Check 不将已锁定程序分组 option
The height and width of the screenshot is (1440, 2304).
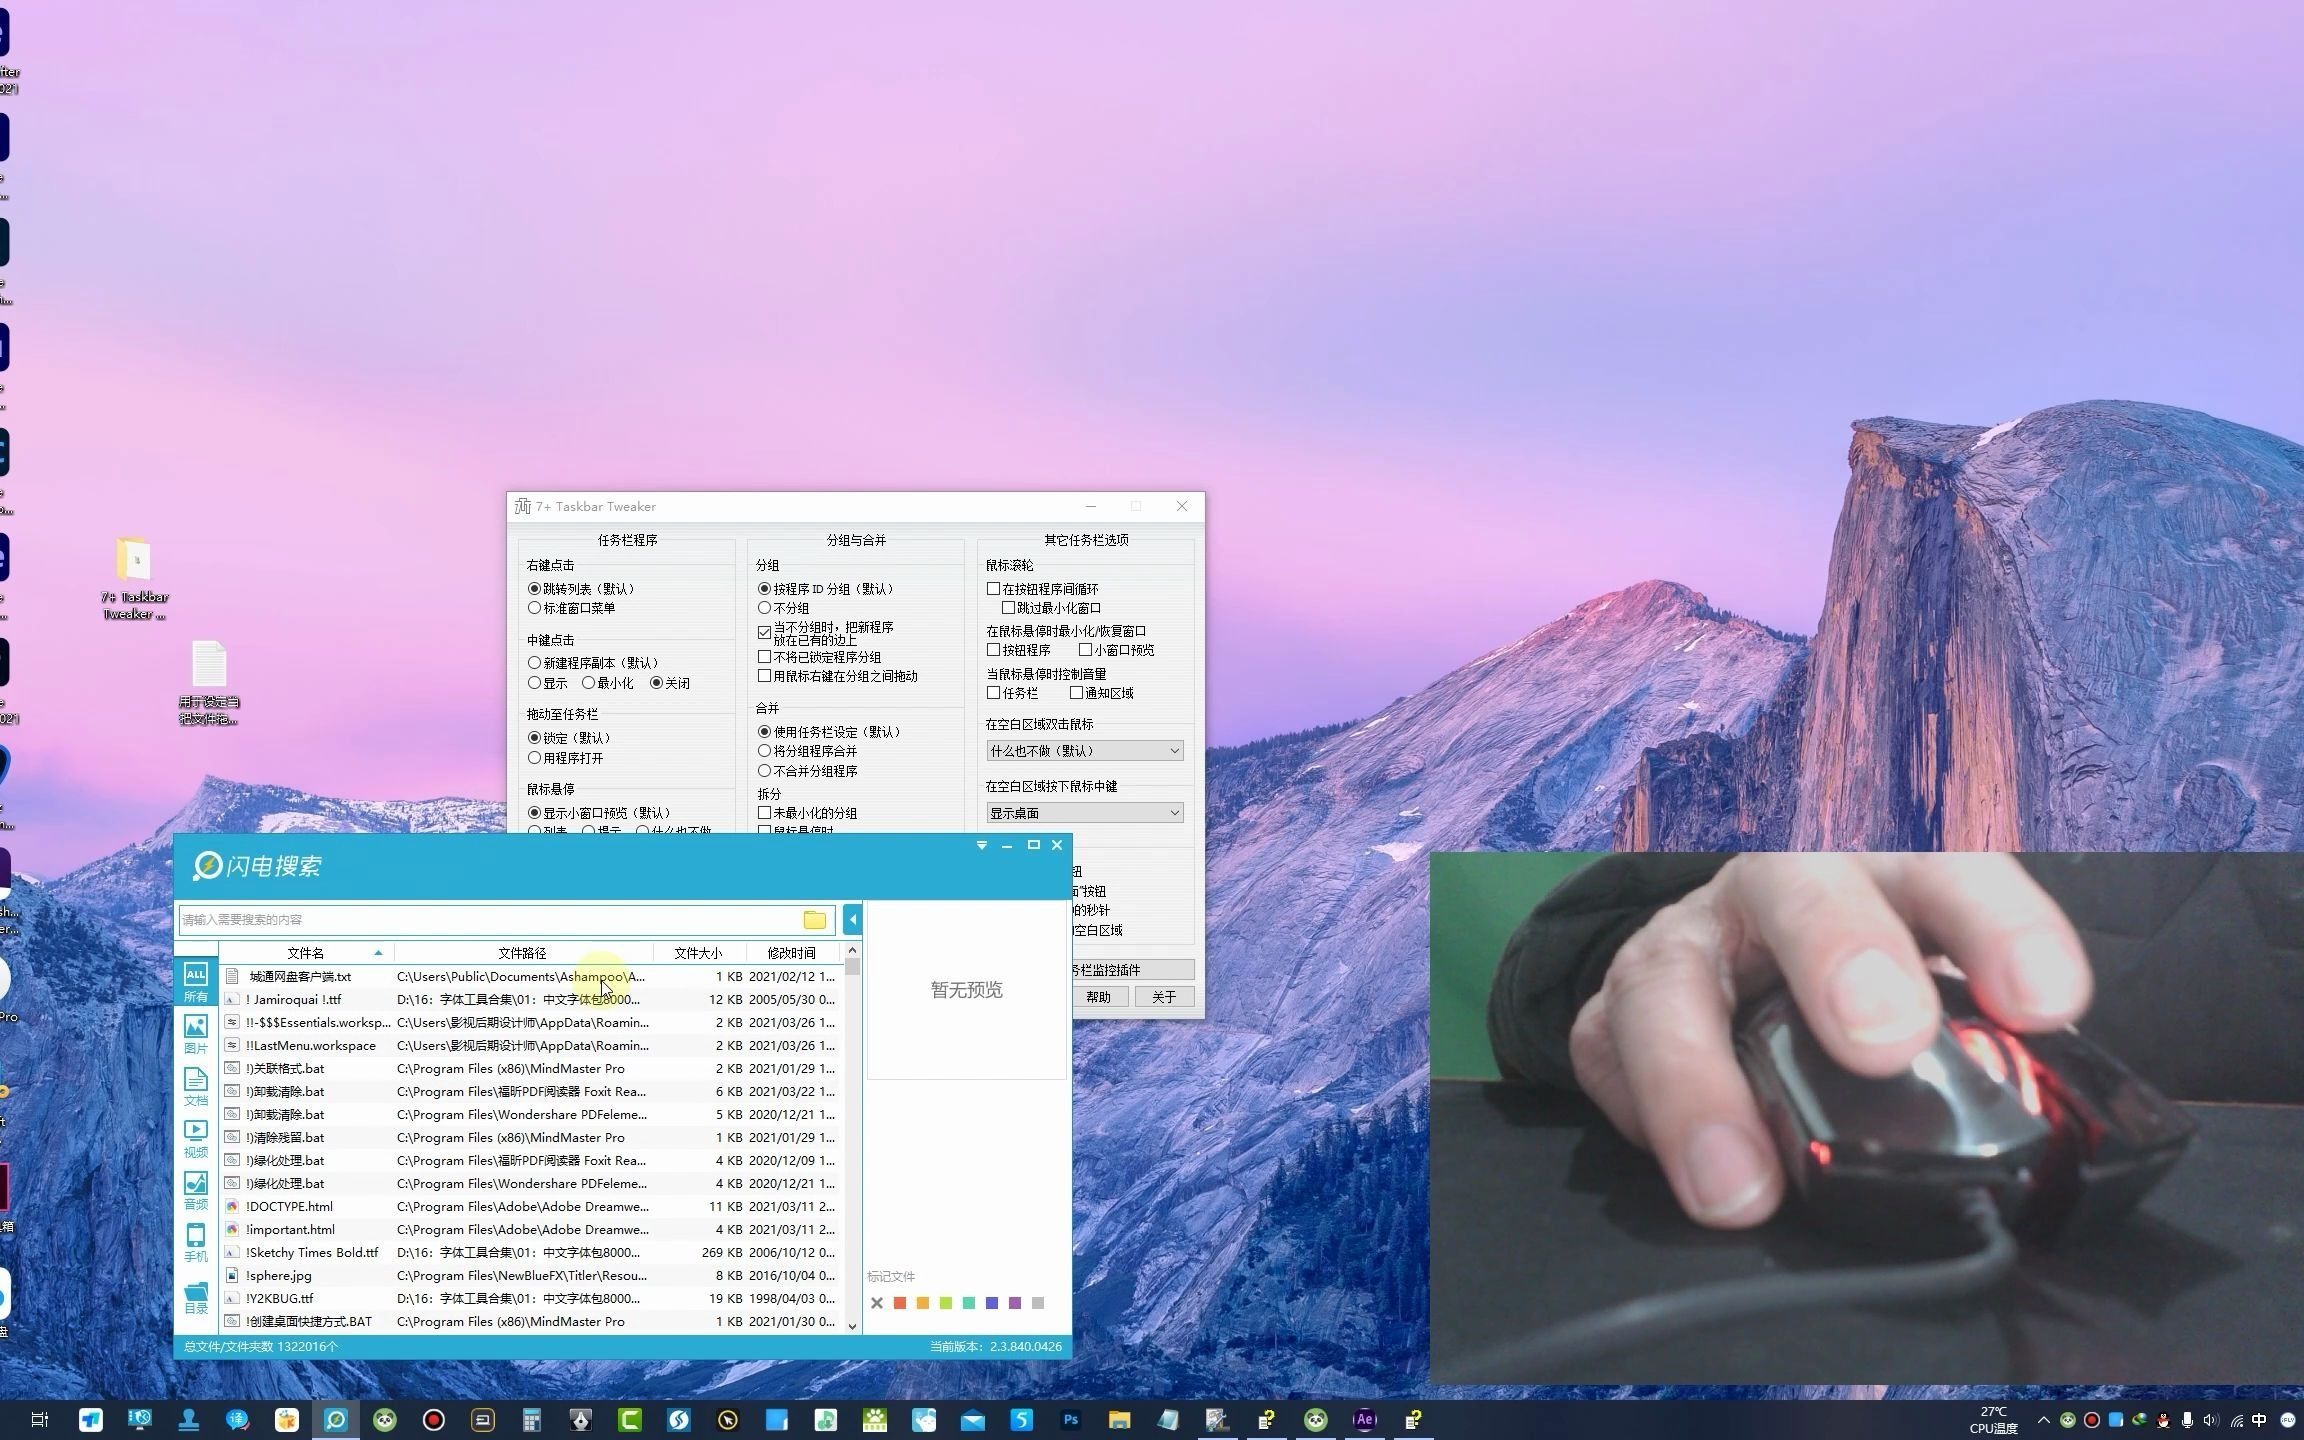click(764, 657)
